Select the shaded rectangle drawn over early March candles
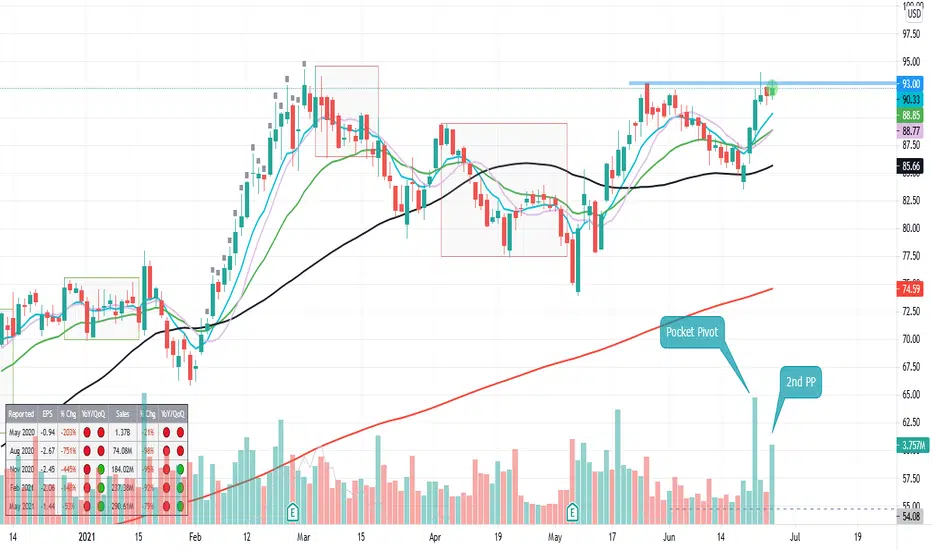This screenshot has width=932, height=550. point(347,111)
